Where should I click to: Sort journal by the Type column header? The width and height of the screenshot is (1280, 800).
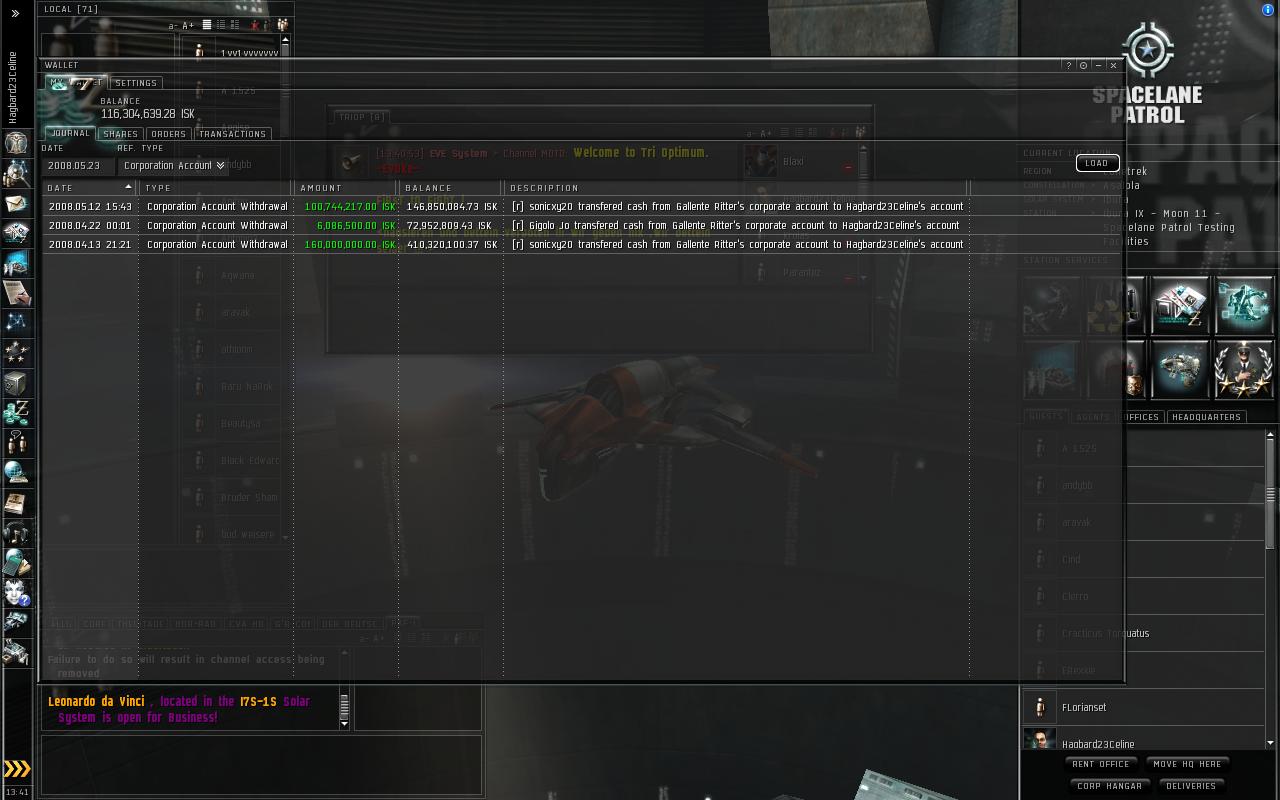[217, 188]
